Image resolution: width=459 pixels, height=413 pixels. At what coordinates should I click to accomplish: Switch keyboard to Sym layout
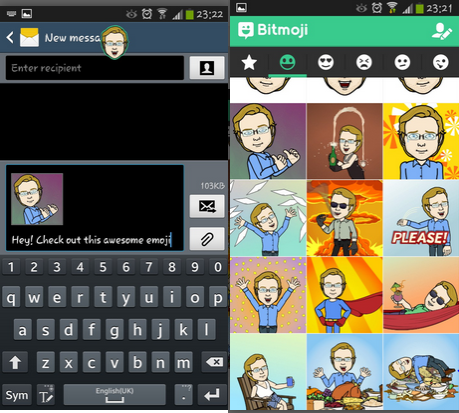(x=17, y=395)
